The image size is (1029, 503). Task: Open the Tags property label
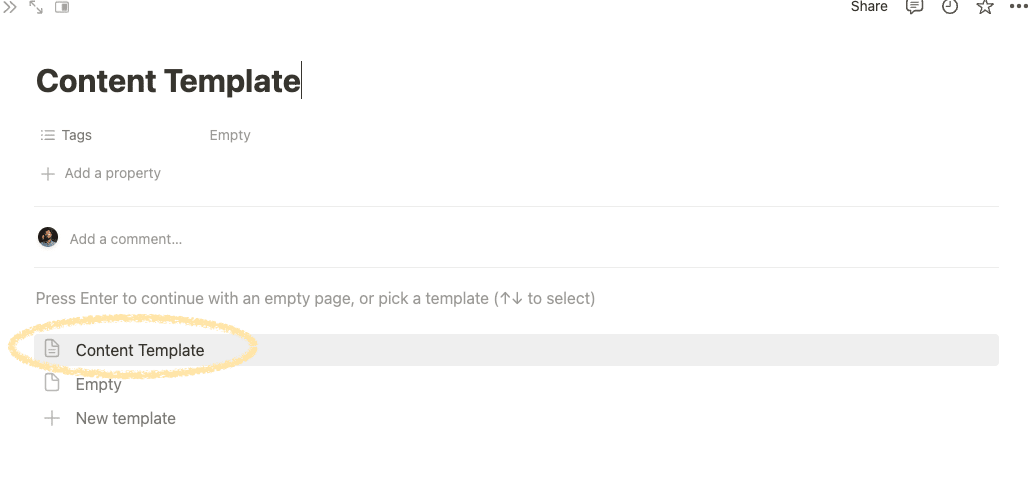76,135
